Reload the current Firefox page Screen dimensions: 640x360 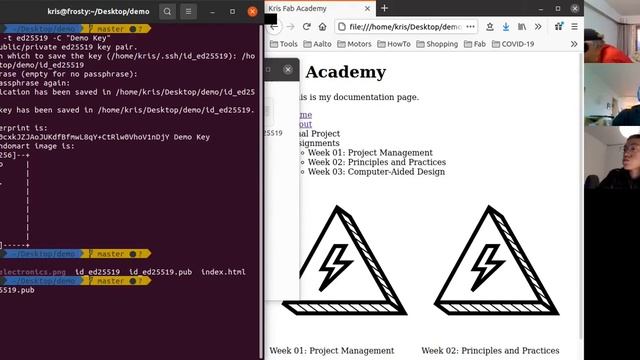click(x=307, y=27)
